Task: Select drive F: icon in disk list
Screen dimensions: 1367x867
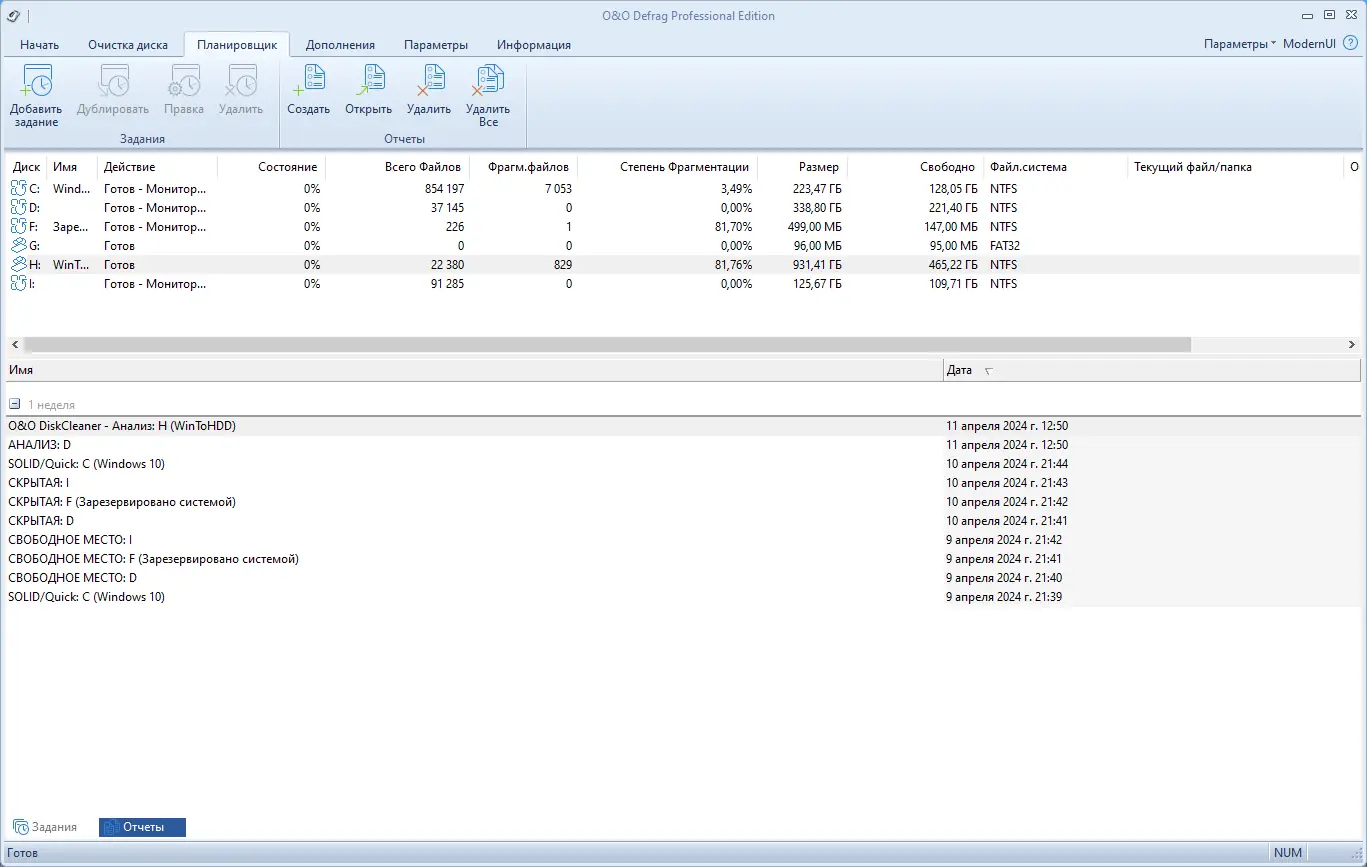Action: point(19,227)
